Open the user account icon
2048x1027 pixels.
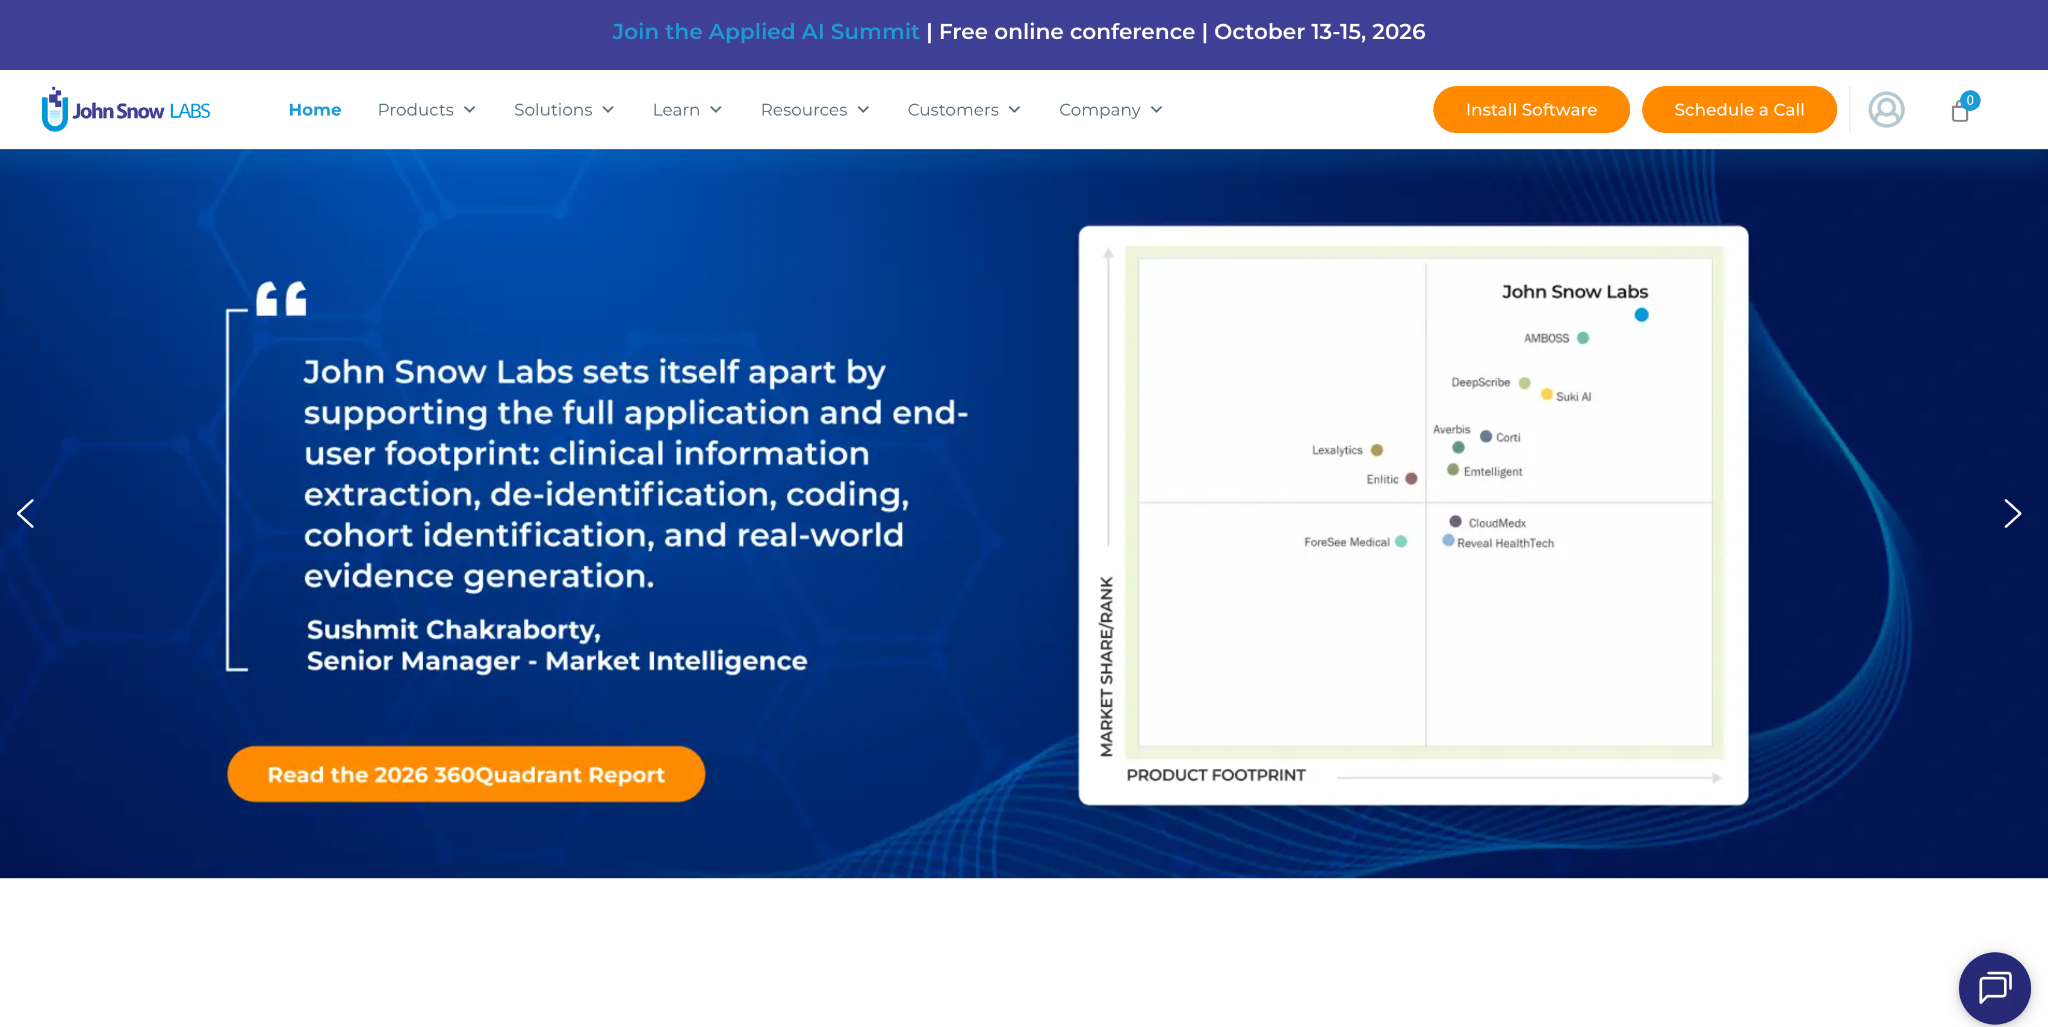tap(1886, 109)
